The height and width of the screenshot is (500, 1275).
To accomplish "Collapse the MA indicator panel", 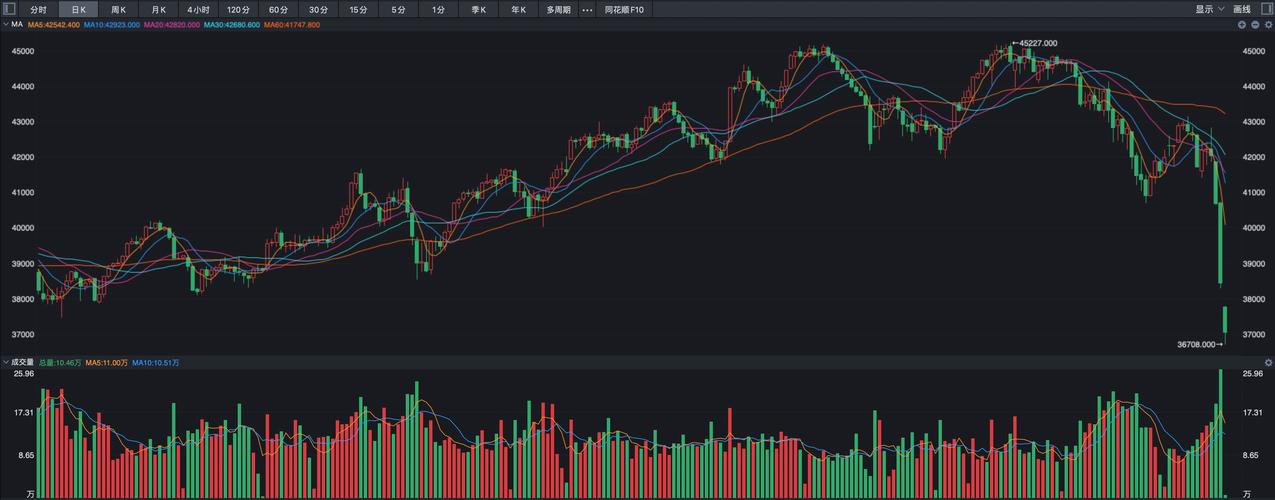I will point(5,24).
